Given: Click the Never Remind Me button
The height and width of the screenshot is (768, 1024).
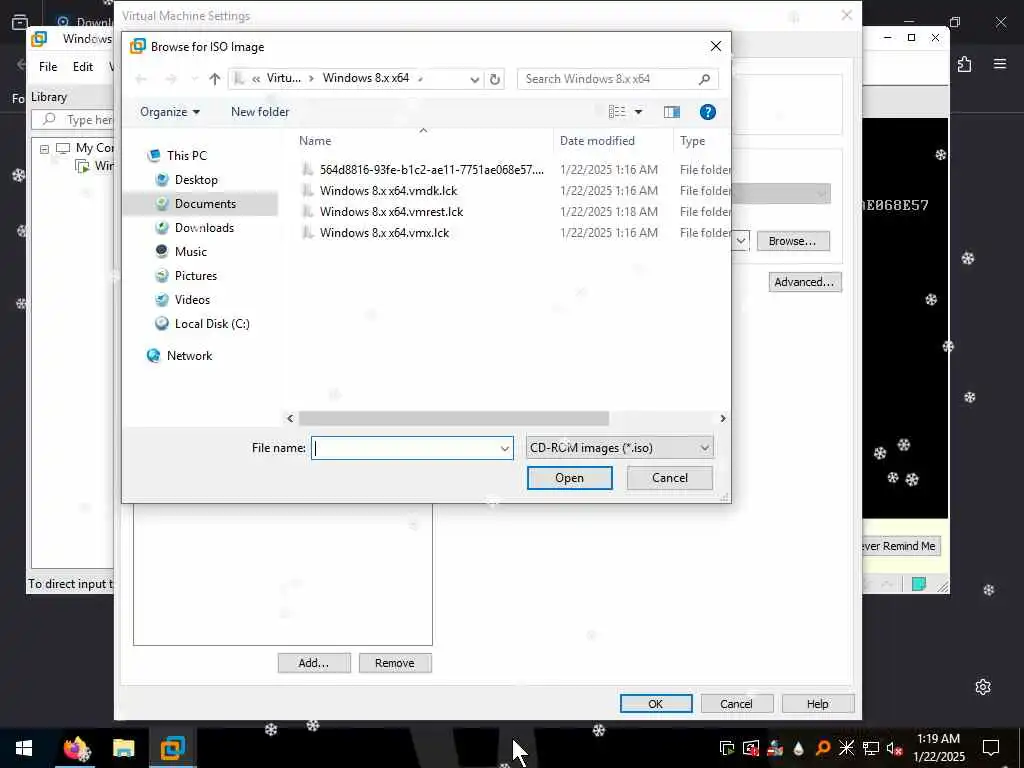Looking at the screenshot, I should coord(900,547).
